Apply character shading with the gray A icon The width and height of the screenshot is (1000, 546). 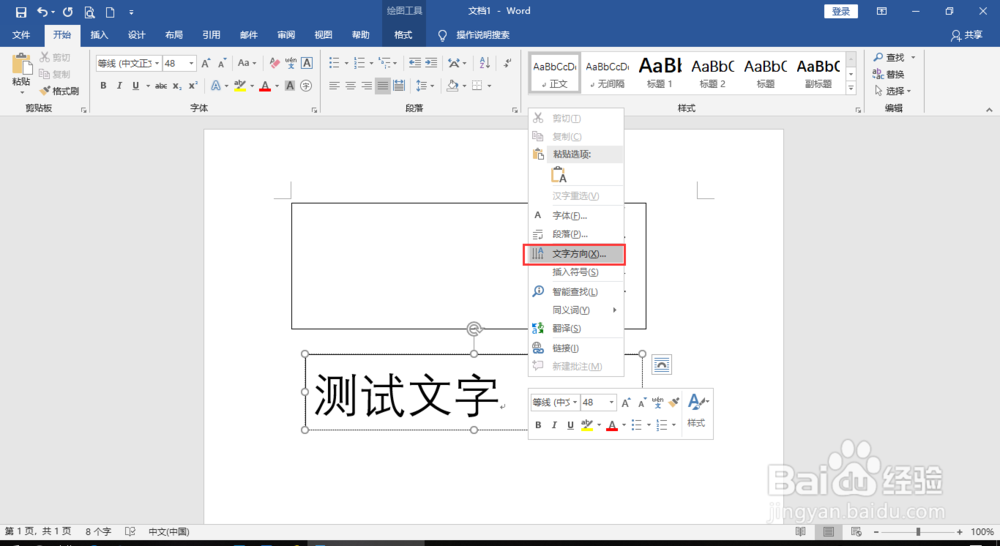[x=290, y=85]
